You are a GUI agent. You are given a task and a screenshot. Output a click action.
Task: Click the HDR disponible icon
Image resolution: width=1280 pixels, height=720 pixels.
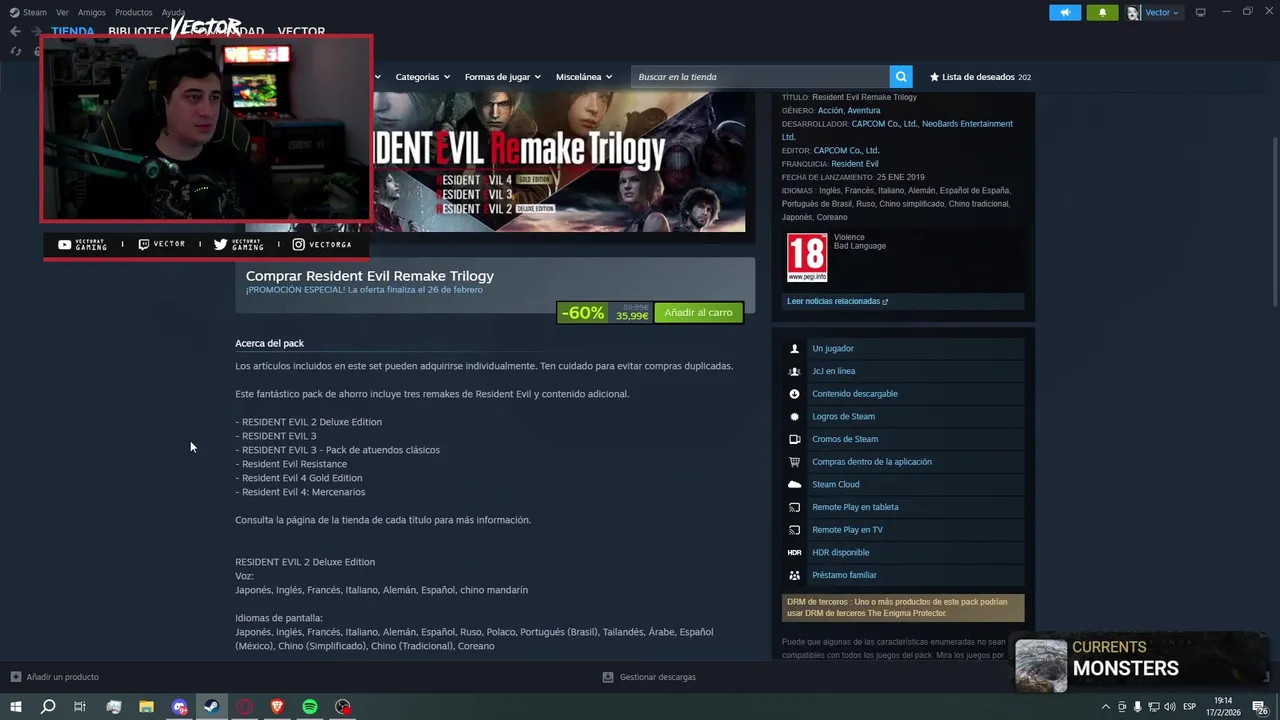click(795, 553)
